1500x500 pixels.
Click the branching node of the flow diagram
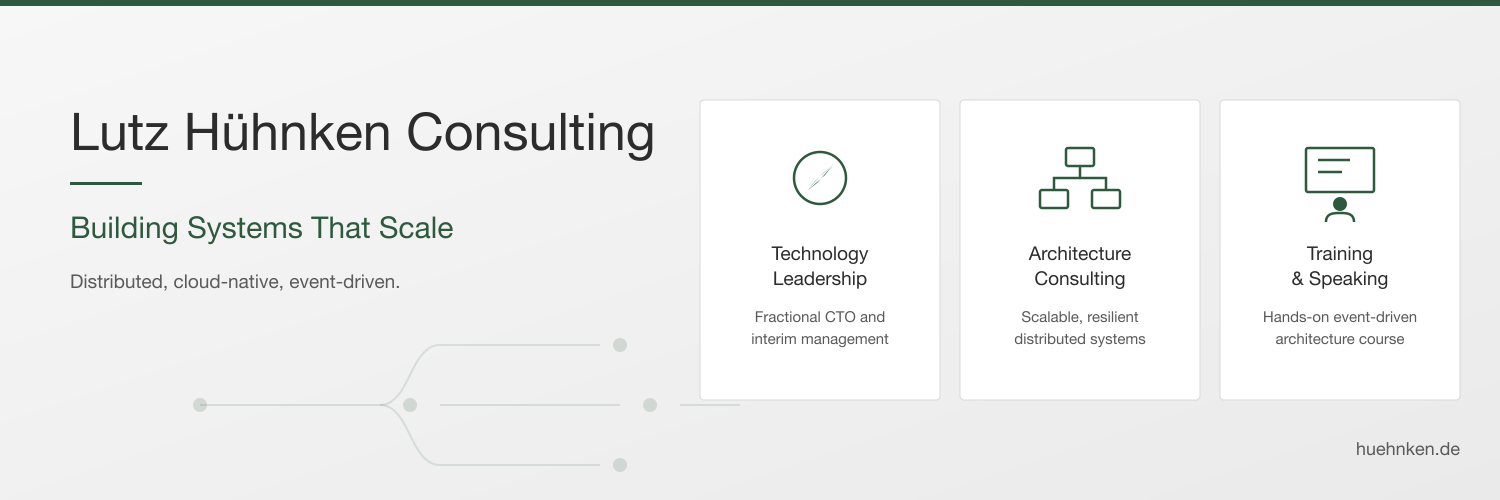point(410,405)
